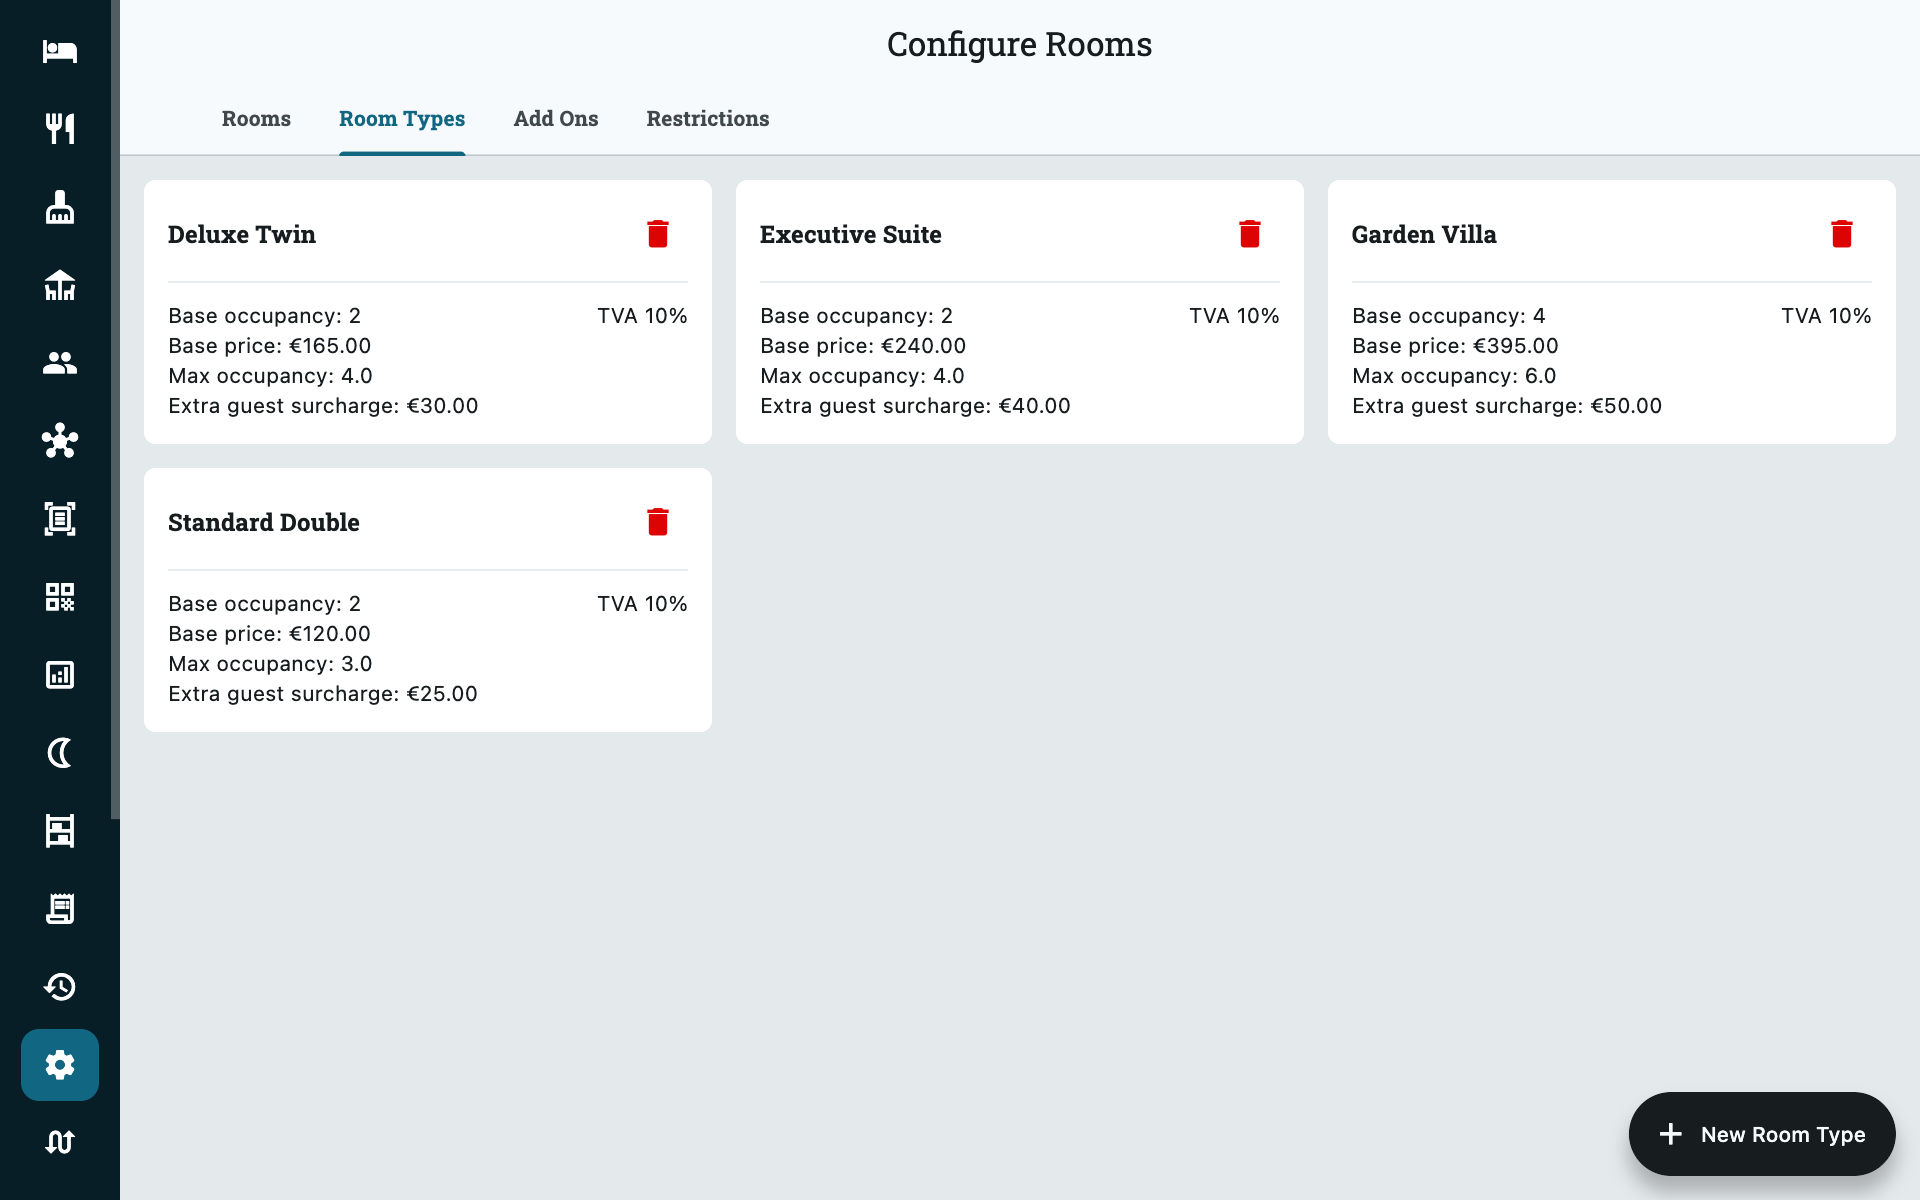1920x1200 pixels.
Task: Click Standard Double base price €120.00
Action: tap(270, 634)
